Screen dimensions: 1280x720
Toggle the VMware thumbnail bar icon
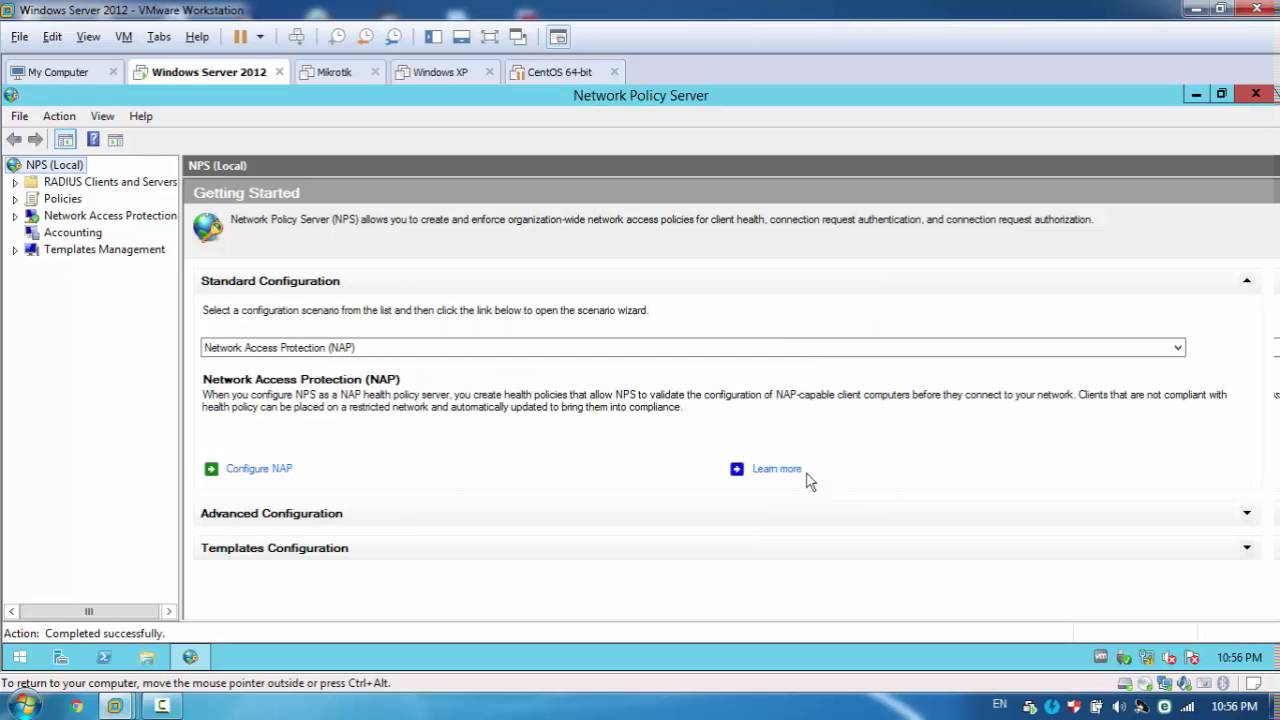(461, 37)
